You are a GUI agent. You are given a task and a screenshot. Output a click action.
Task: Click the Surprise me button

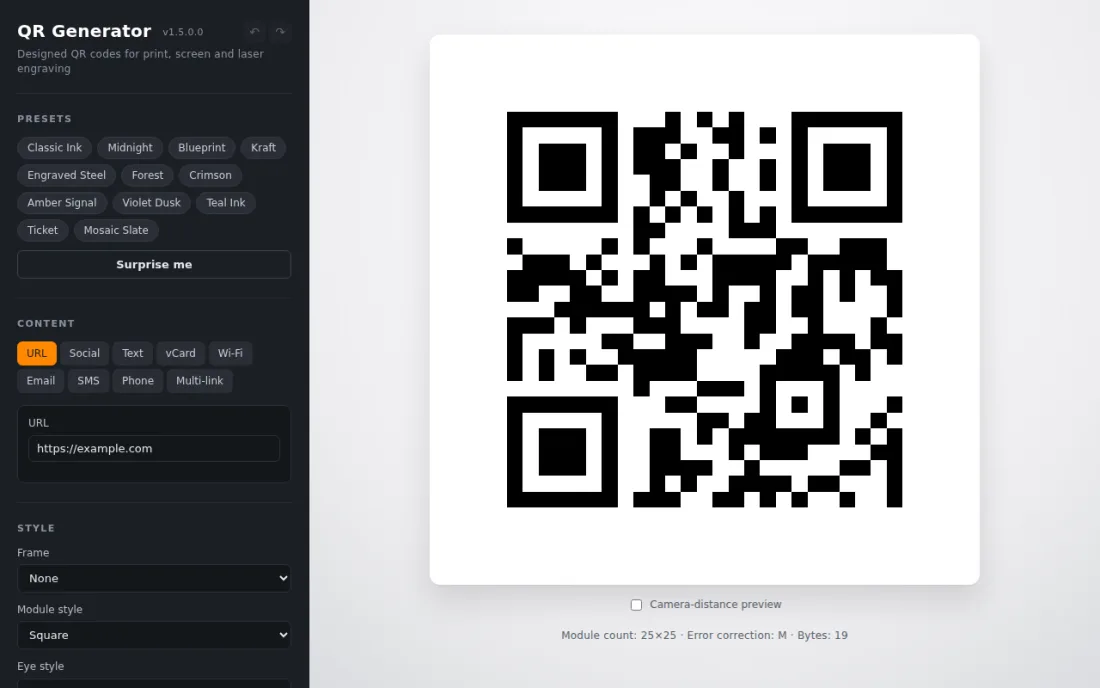pos(154,264)
